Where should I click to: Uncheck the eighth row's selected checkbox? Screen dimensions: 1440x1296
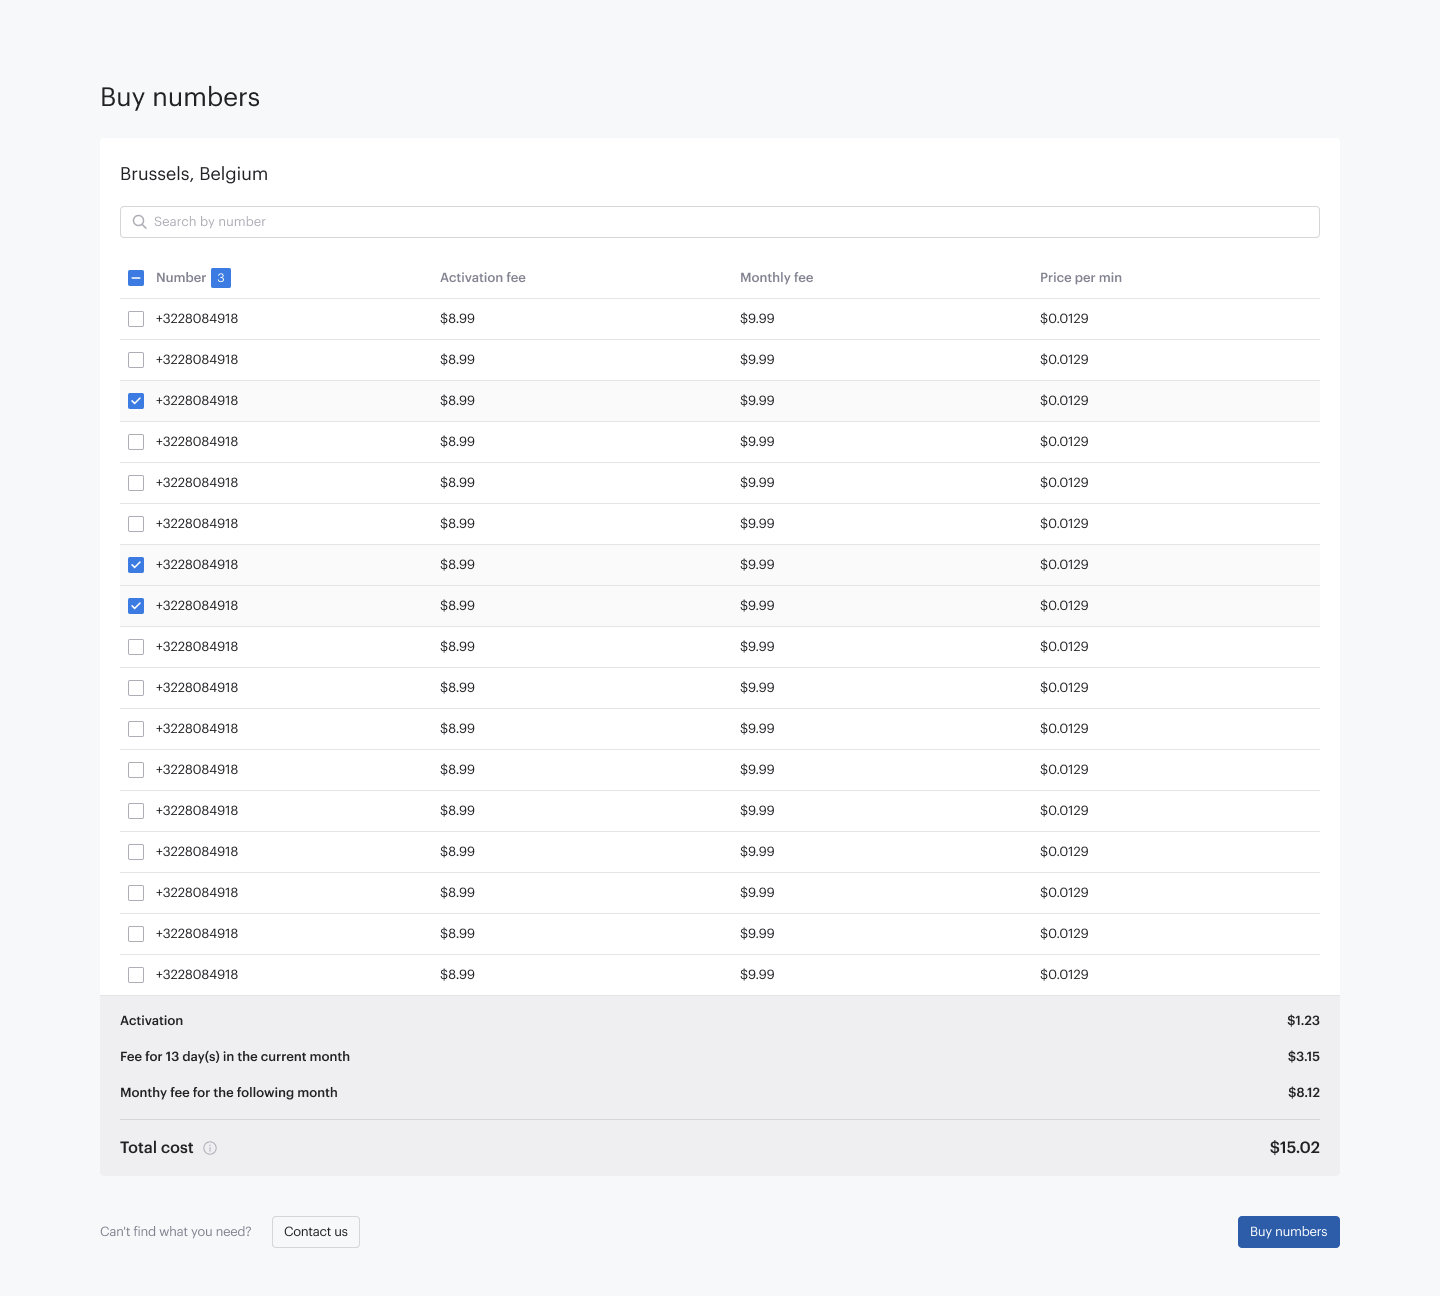136,606
